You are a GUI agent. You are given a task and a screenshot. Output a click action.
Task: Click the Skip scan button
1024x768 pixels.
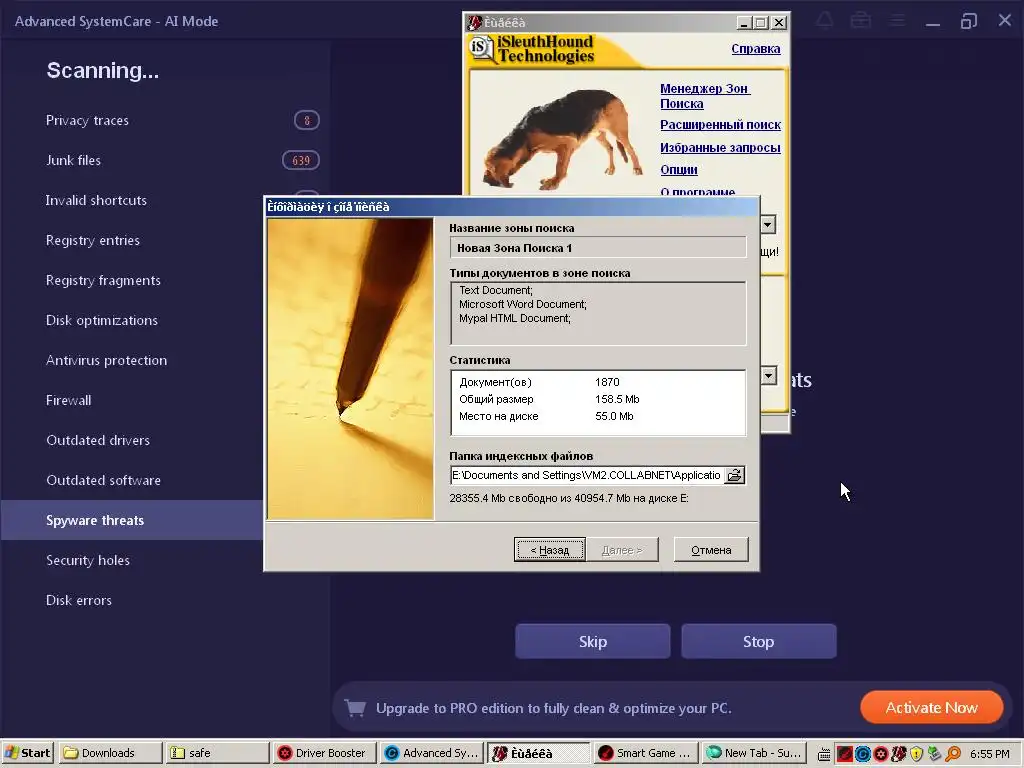click(592, 641)
